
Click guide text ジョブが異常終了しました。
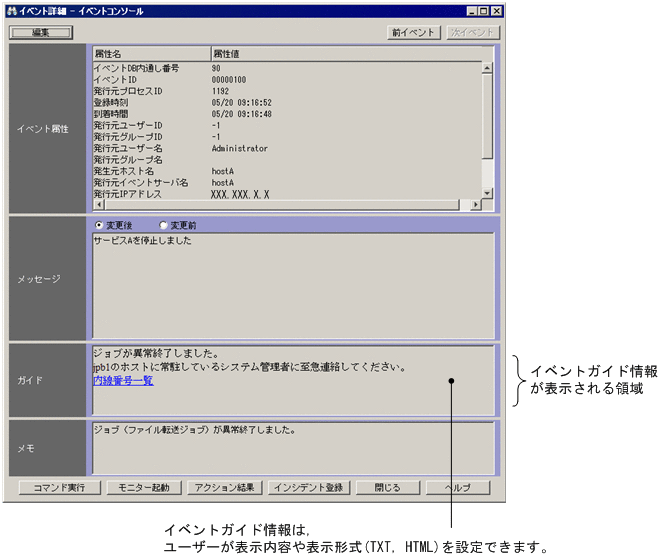(156, 353)
